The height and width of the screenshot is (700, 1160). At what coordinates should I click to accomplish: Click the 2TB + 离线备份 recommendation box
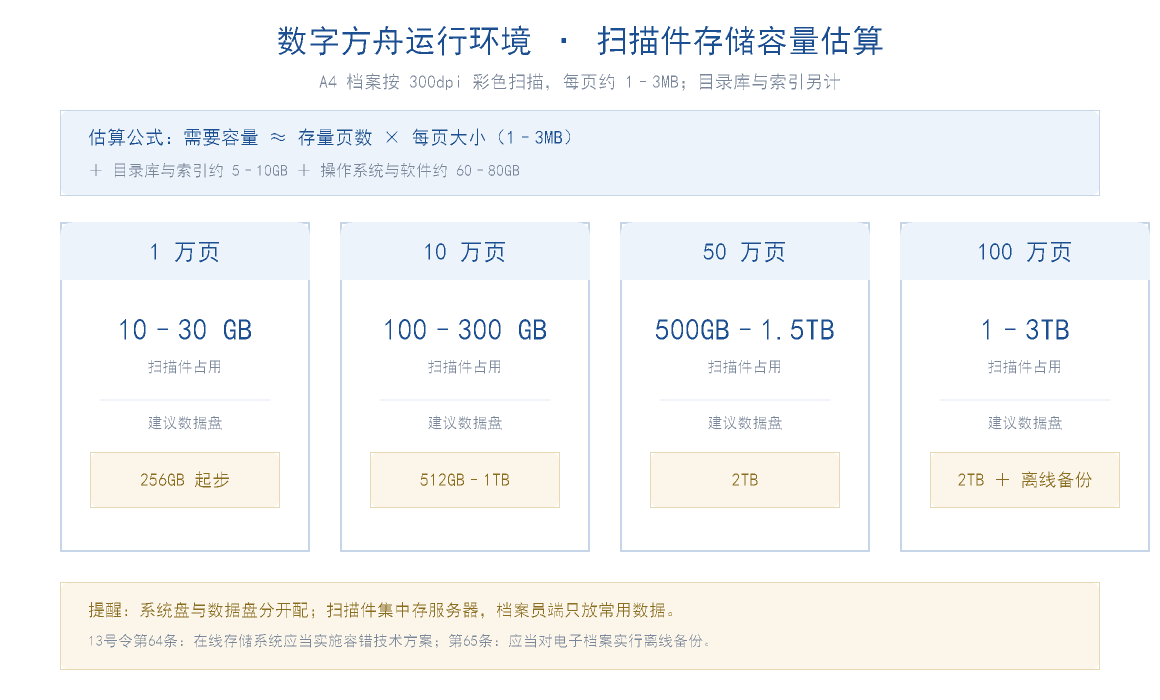(1025, 480)
